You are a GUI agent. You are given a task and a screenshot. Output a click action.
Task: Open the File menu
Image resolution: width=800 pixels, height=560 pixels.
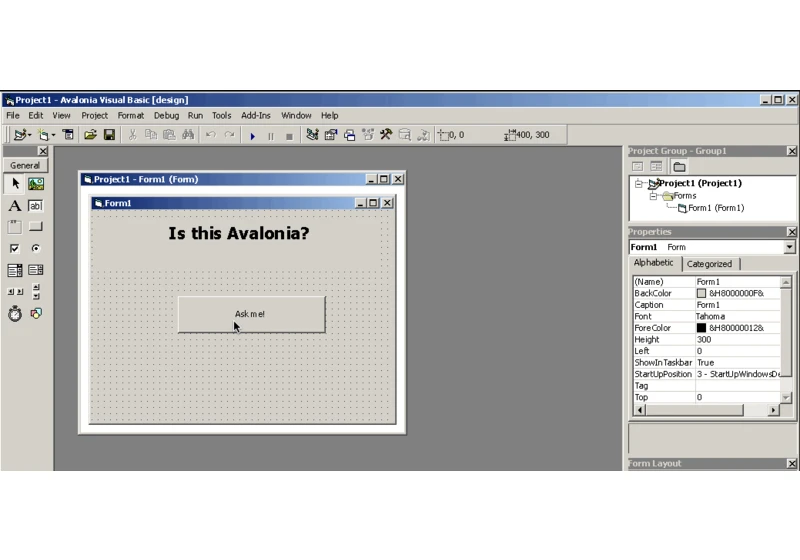(x=13, y=116)
